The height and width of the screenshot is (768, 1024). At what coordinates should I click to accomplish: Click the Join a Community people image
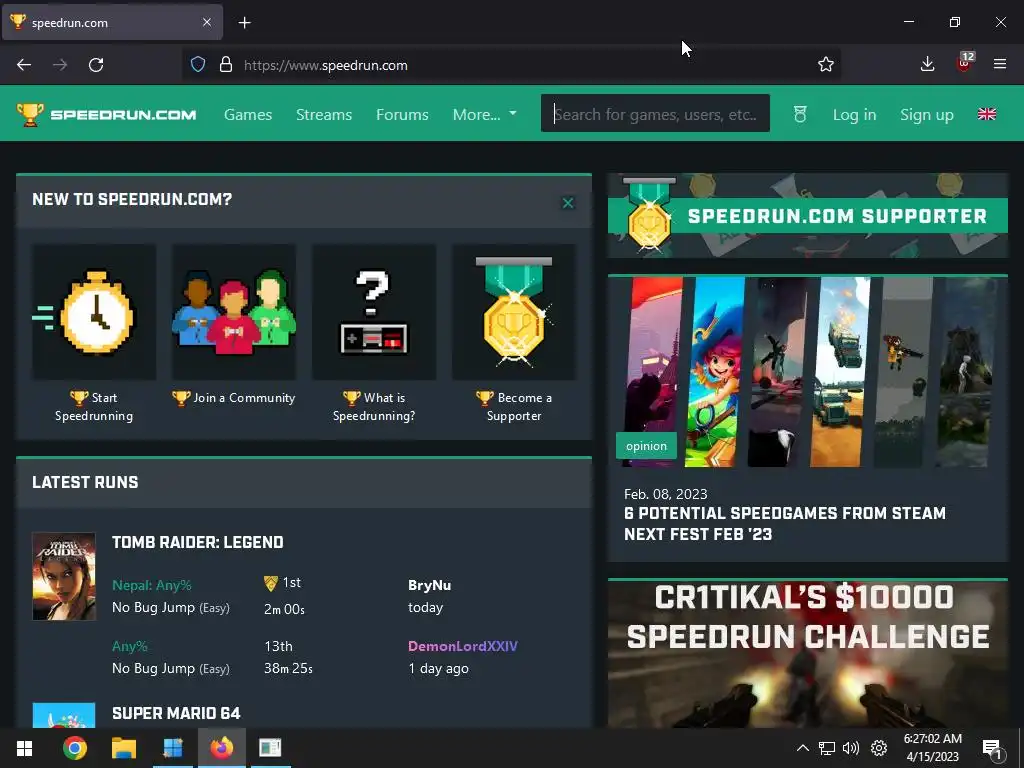click(x=234, y=312)
